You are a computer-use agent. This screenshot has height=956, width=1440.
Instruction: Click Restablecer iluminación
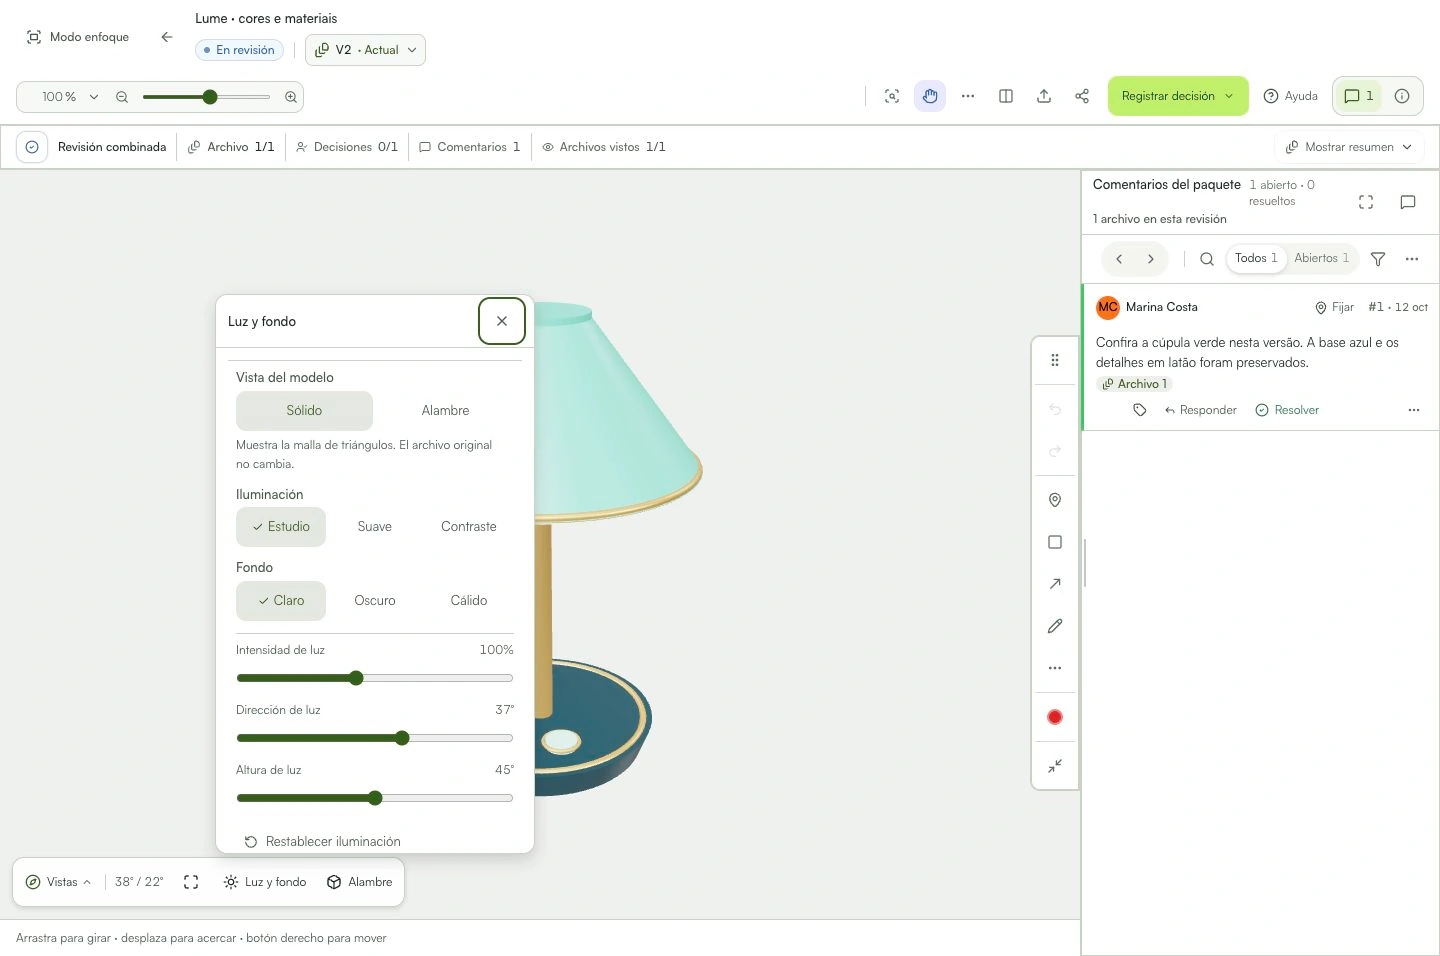point(323,842)
